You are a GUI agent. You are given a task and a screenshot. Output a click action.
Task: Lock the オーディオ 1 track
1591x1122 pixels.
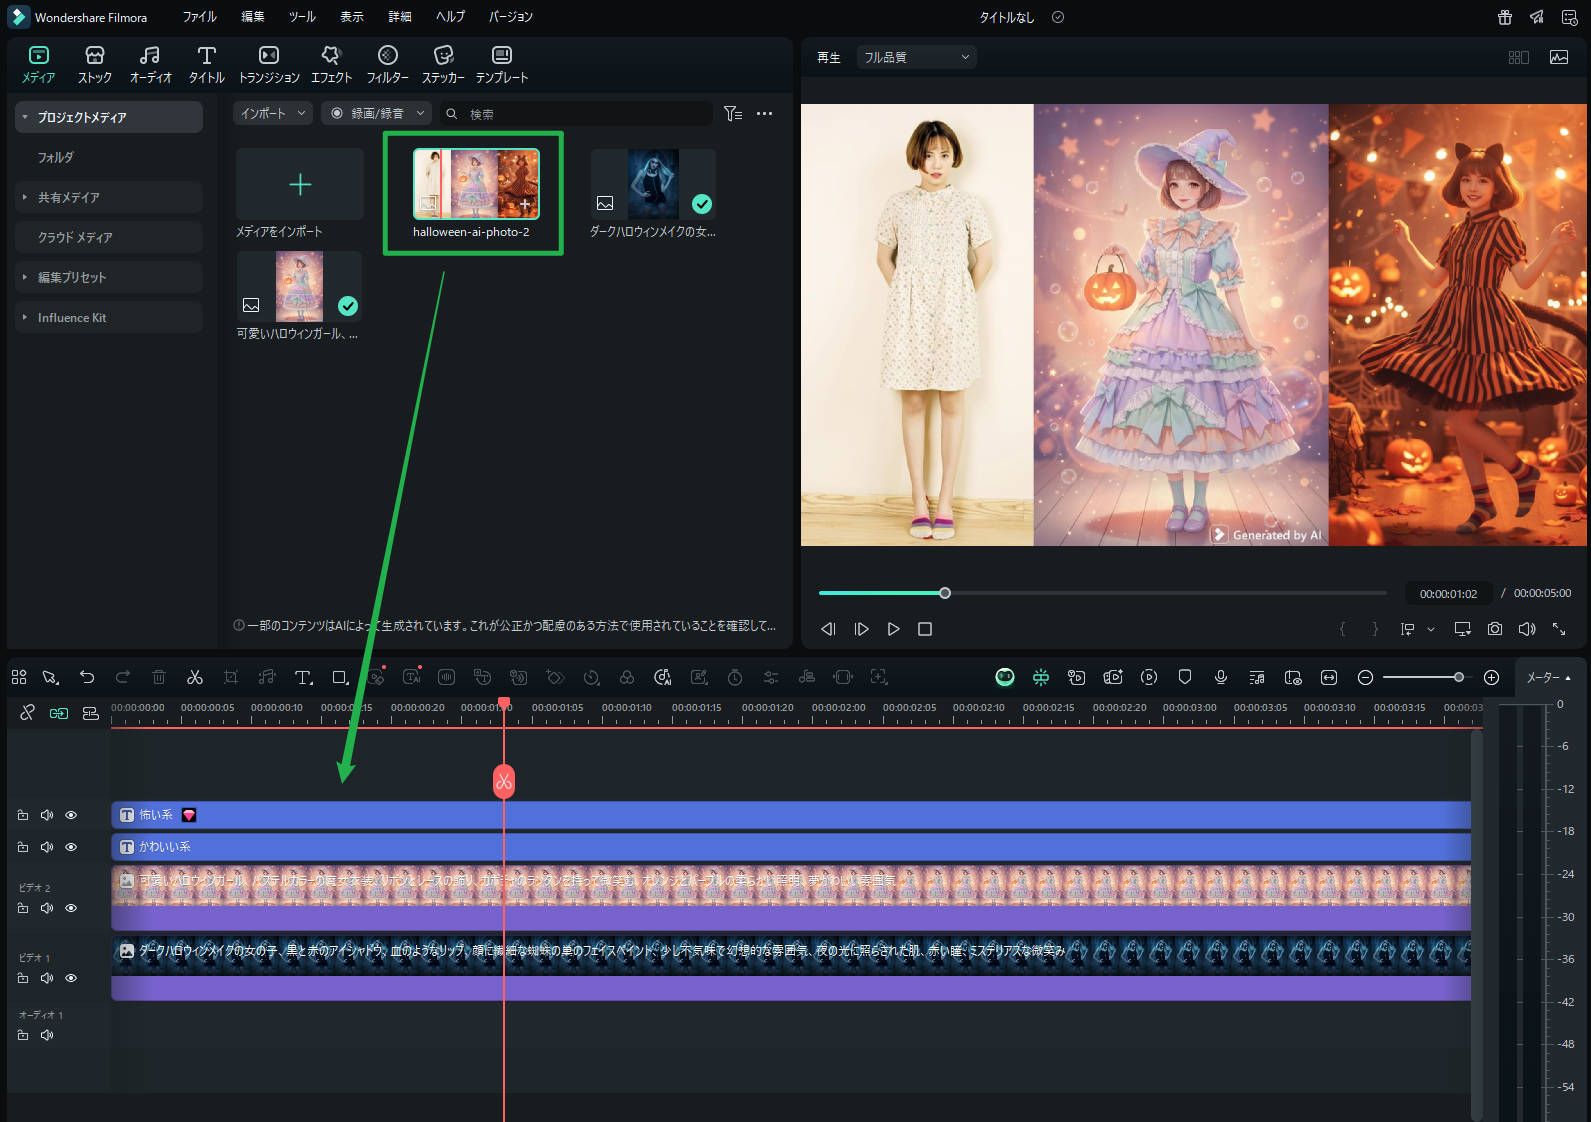(23, 1035)
